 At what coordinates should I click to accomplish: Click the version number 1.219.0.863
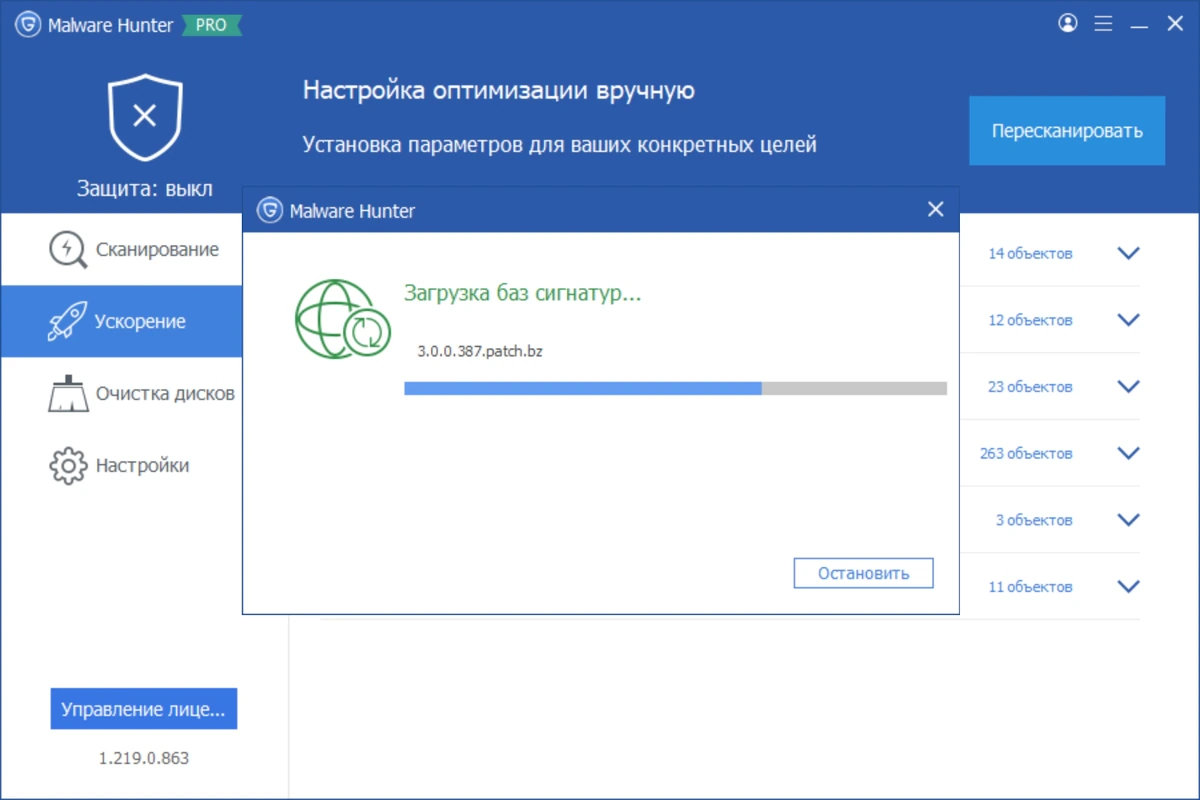[x=144, y=758]
